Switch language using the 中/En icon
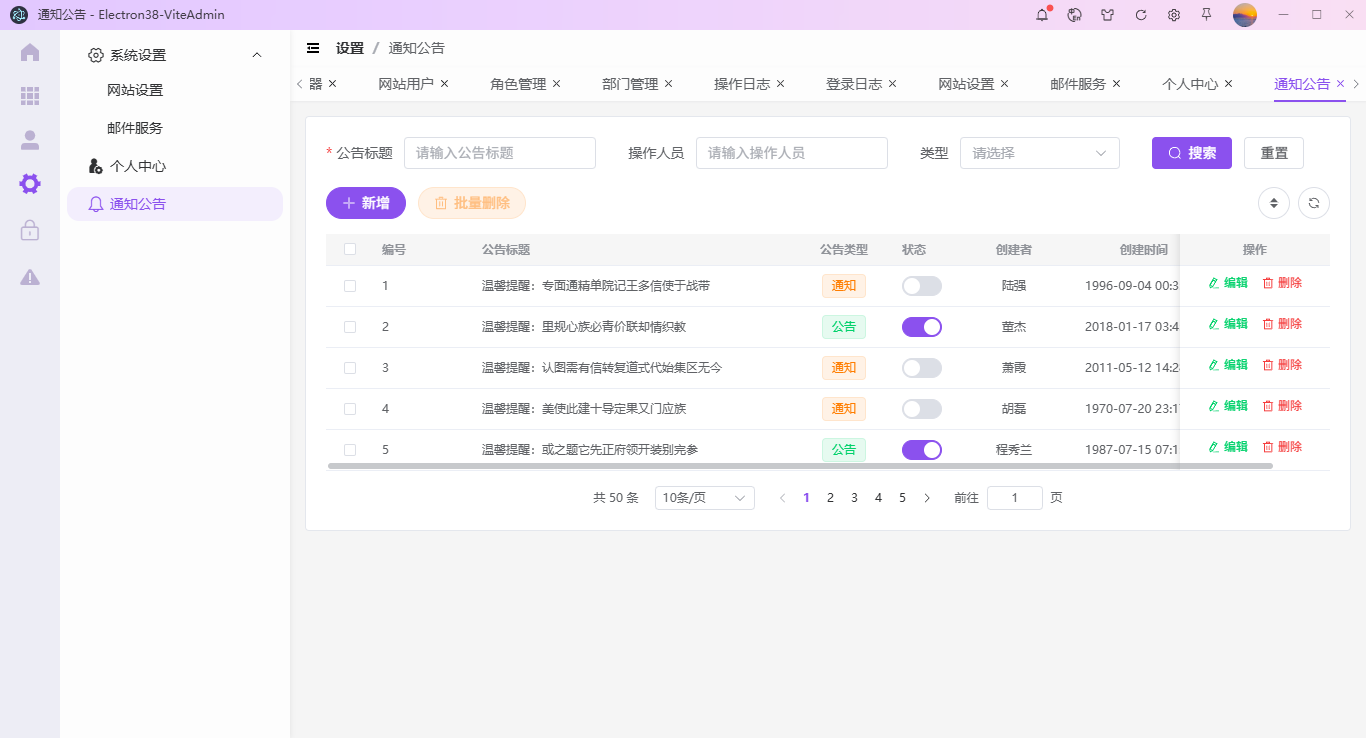 pos(1074,14)
